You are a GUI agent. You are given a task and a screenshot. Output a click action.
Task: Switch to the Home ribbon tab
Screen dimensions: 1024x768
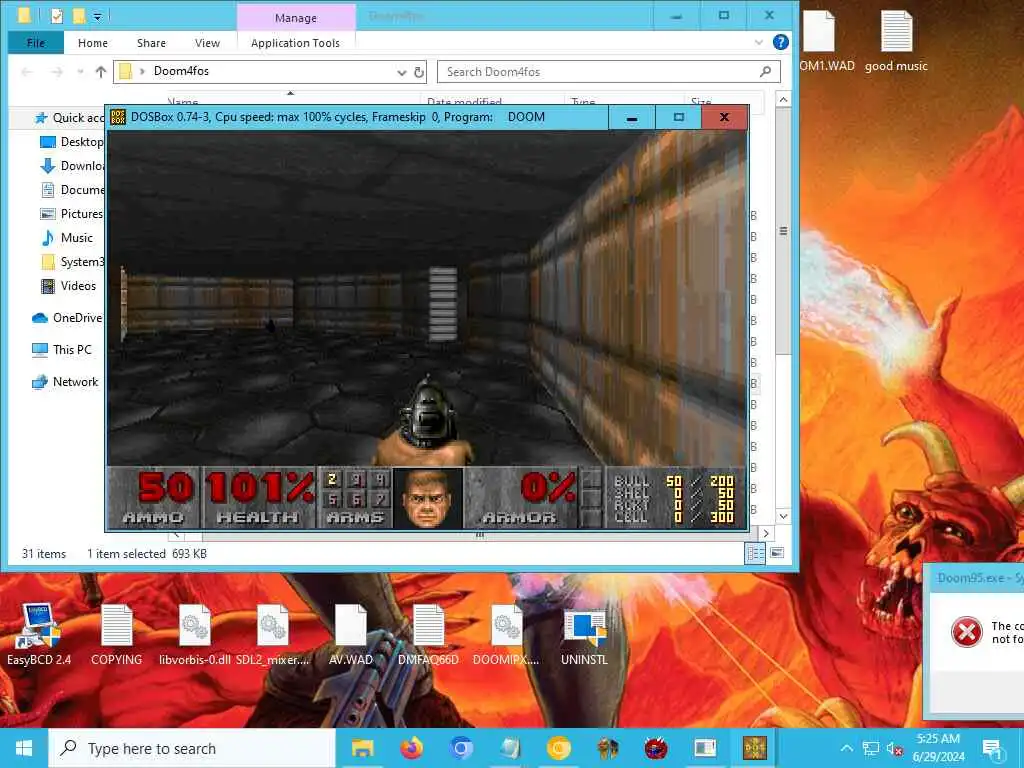93,43
